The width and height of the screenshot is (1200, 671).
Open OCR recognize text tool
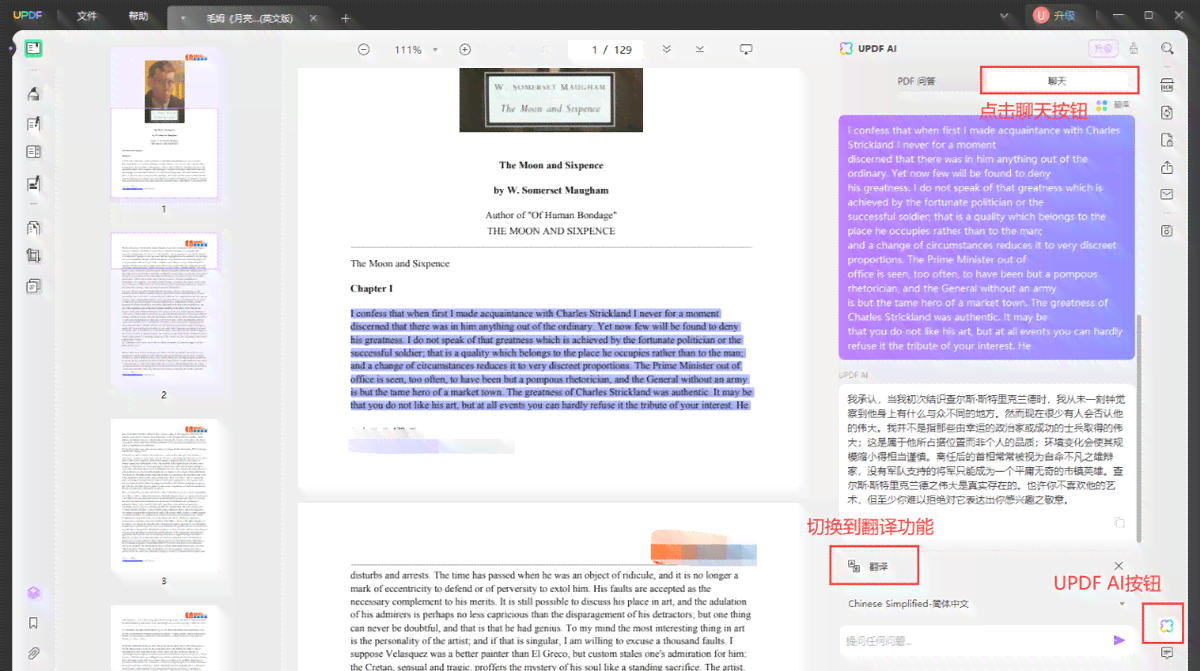[x=1167, y=86]
